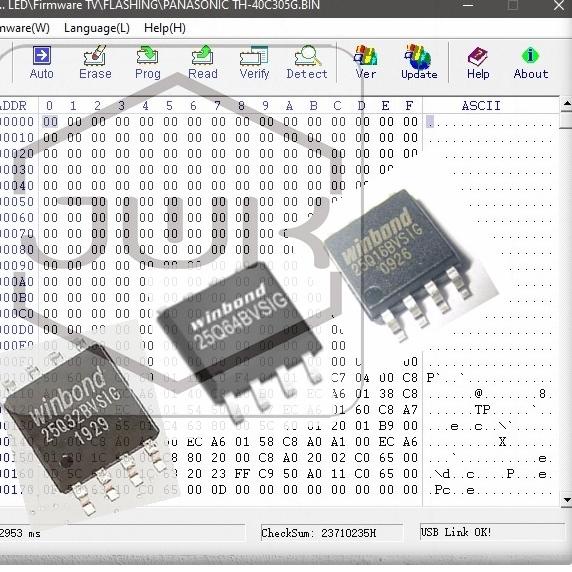This screenshot has width=572, height=572.
Task: Click the ASCII column header
Action: tap(481, 106)
